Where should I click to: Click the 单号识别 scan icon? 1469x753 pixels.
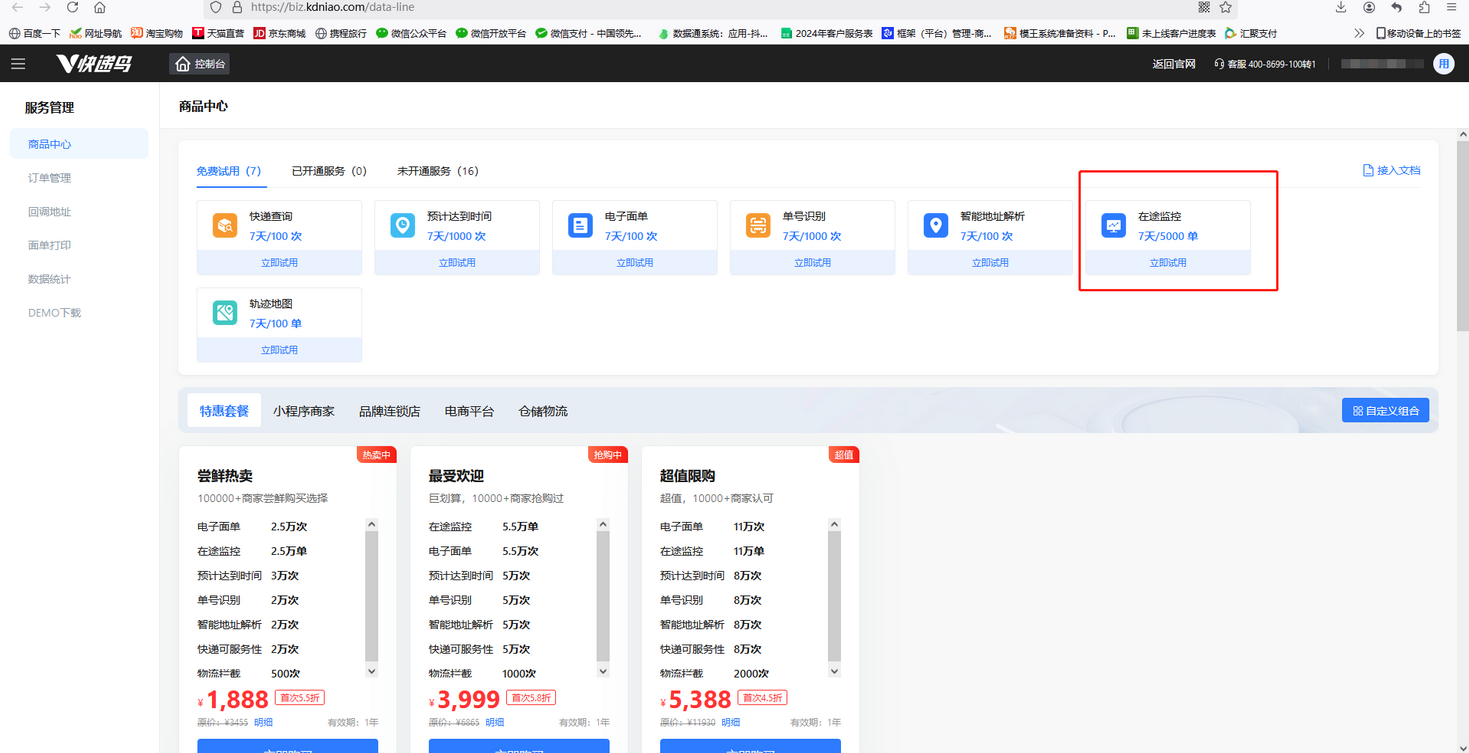click(x=758, y=226)
